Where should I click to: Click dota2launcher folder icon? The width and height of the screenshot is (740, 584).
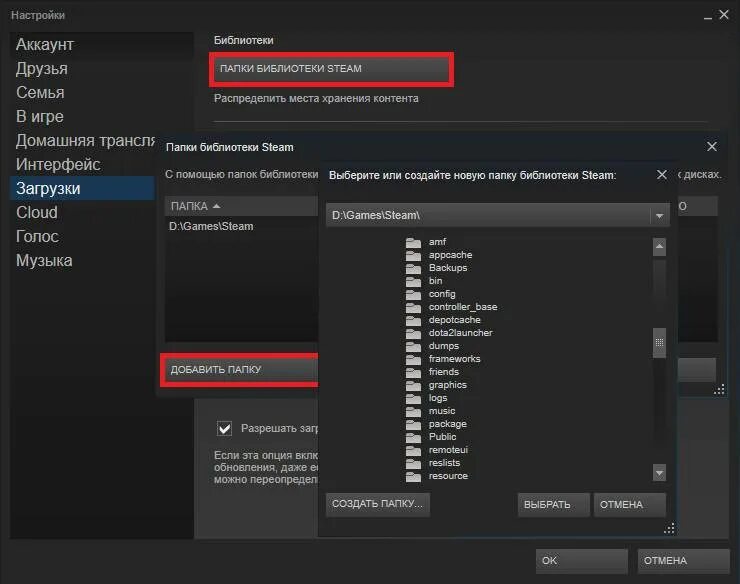coord(413,333)
